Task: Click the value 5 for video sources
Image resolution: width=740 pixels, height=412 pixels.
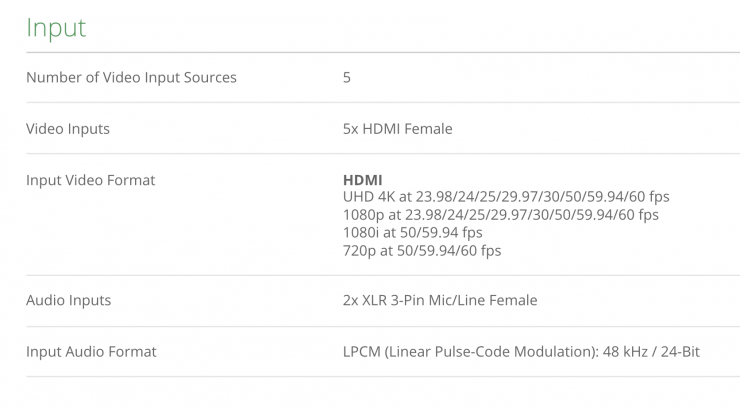Action: (347, 77)
